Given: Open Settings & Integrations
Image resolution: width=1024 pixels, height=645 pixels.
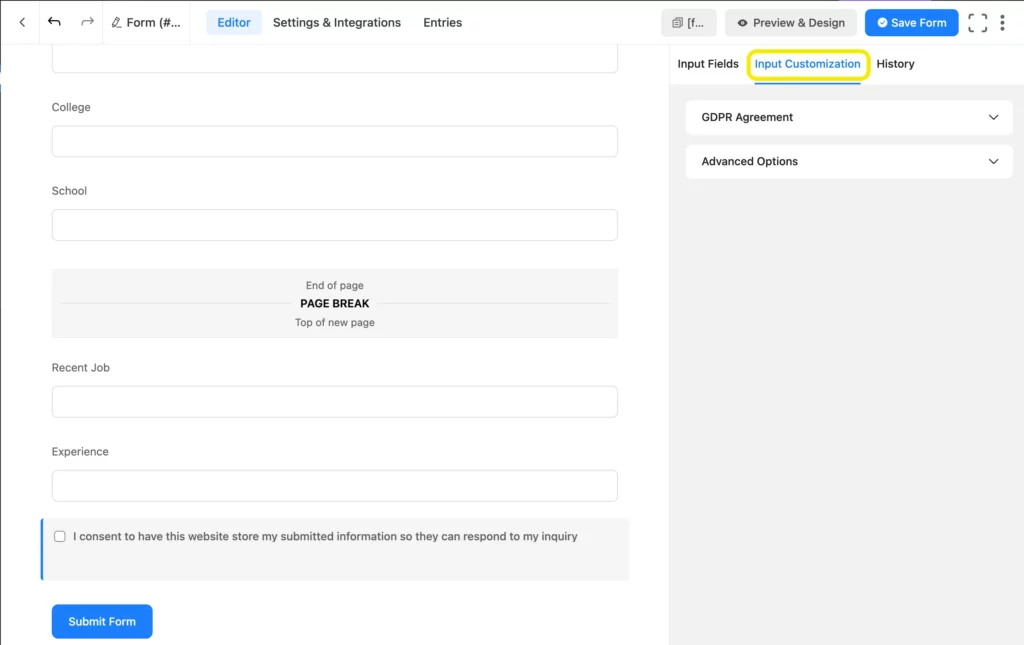Looking at the screenshot, I should pos(337,22).
